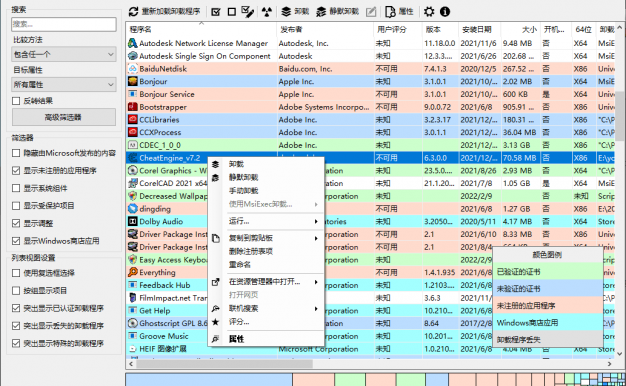The width and height of the screenshot is (626, 386).
Task: Click the deselect-all empty square toolbar icon
Action: tap(232, 12)
